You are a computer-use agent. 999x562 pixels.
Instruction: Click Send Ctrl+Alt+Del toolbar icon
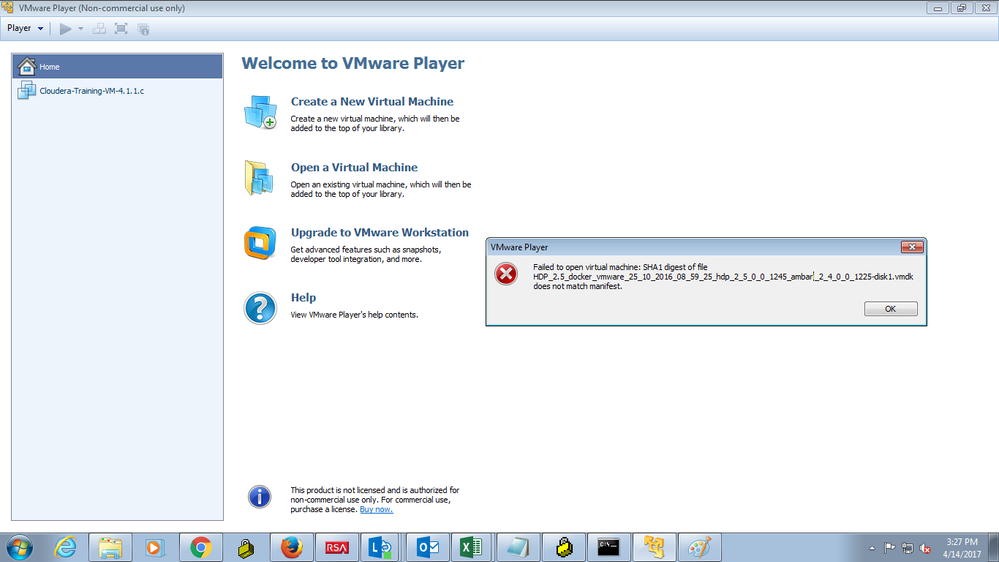(x=99, y=29)
